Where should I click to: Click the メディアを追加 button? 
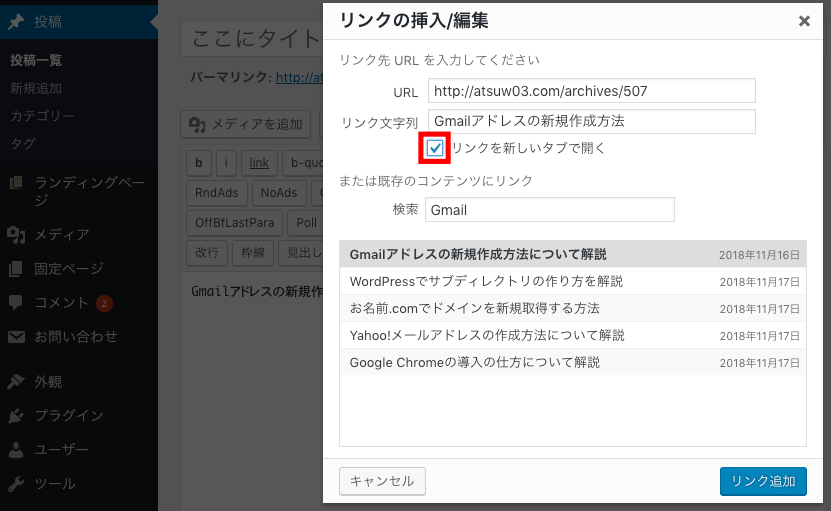(x=245, y=124)
